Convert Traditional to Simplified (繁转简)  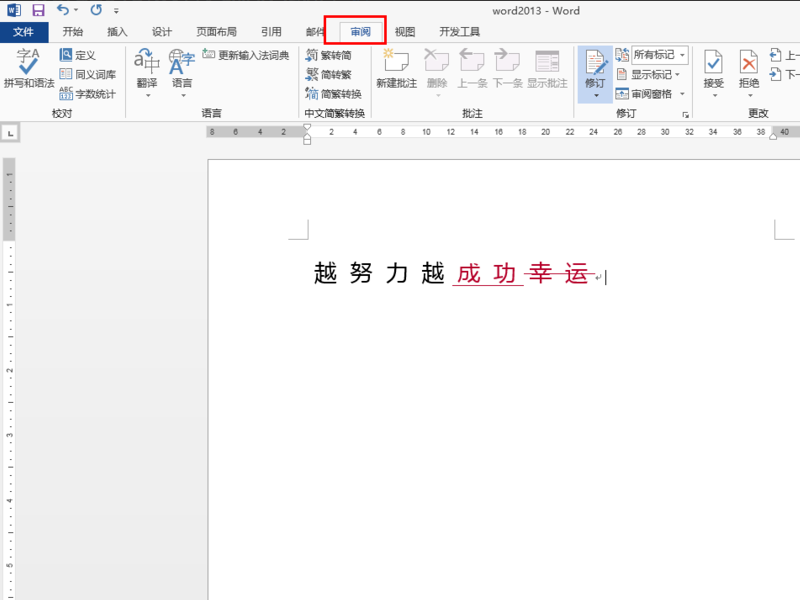(x=329, y=55)
